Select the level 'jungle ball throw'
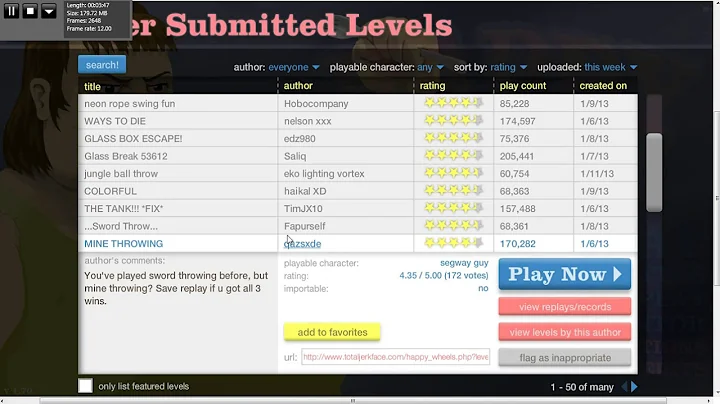The image size is (720, 404). [x=121, y=174]
